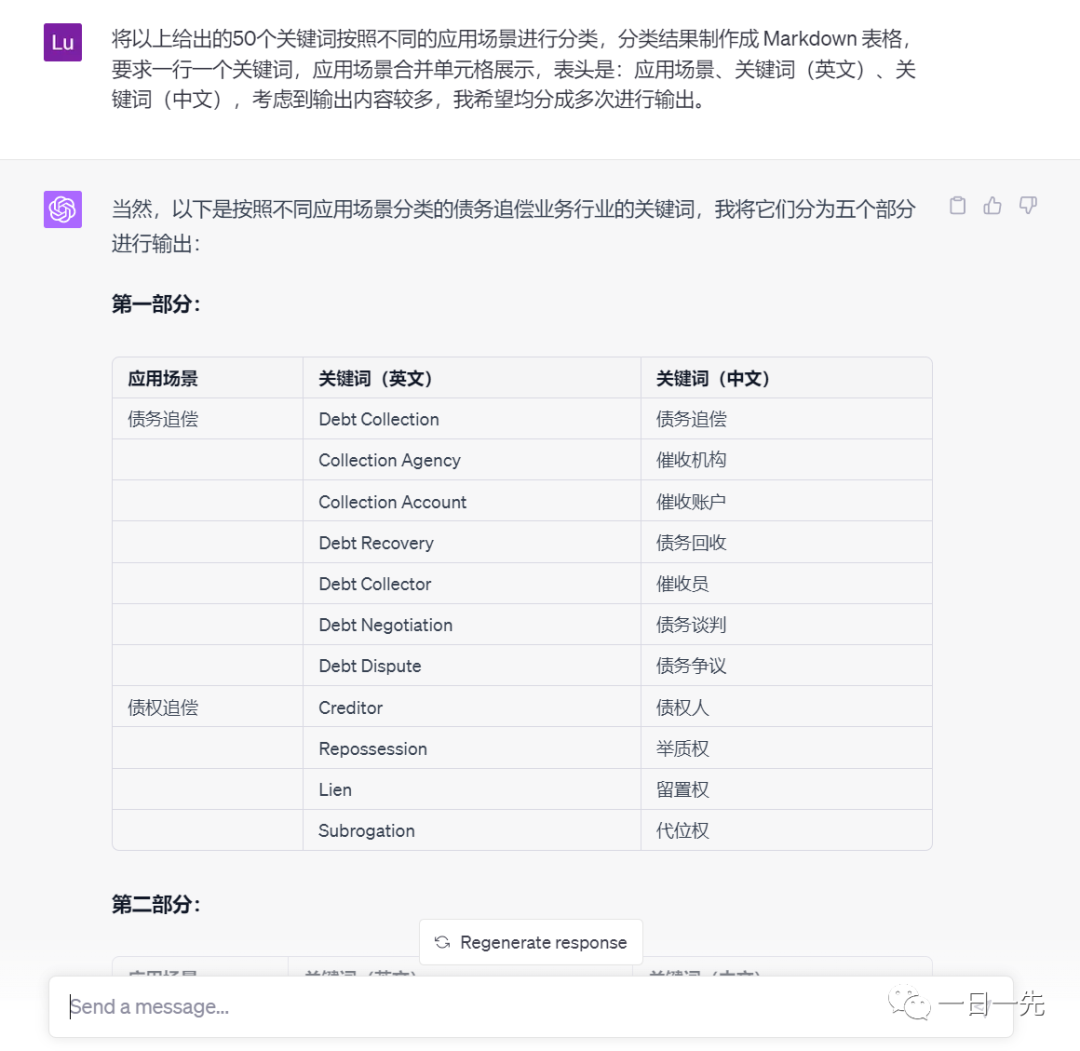Click the WeChat logo watermark
The height and width of the screenshot is (1051, 1080).
point(911,1003)
